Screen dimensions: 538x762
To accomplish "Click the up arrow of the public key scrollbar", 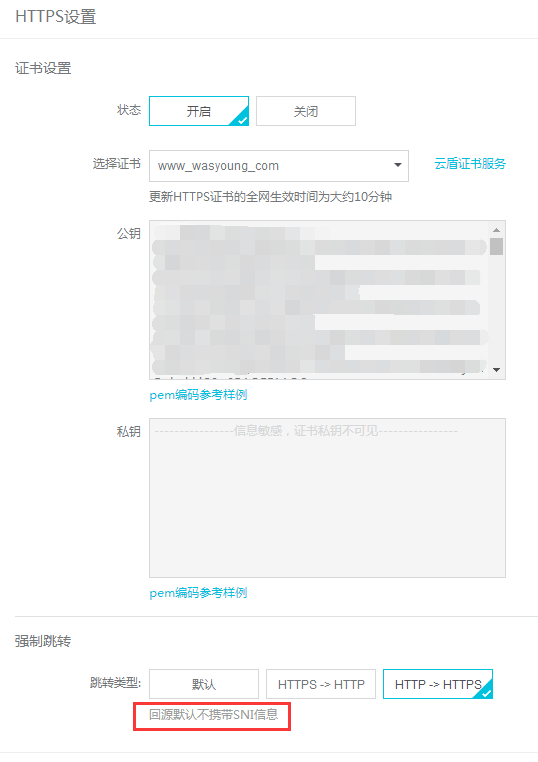I will [496, 230].
